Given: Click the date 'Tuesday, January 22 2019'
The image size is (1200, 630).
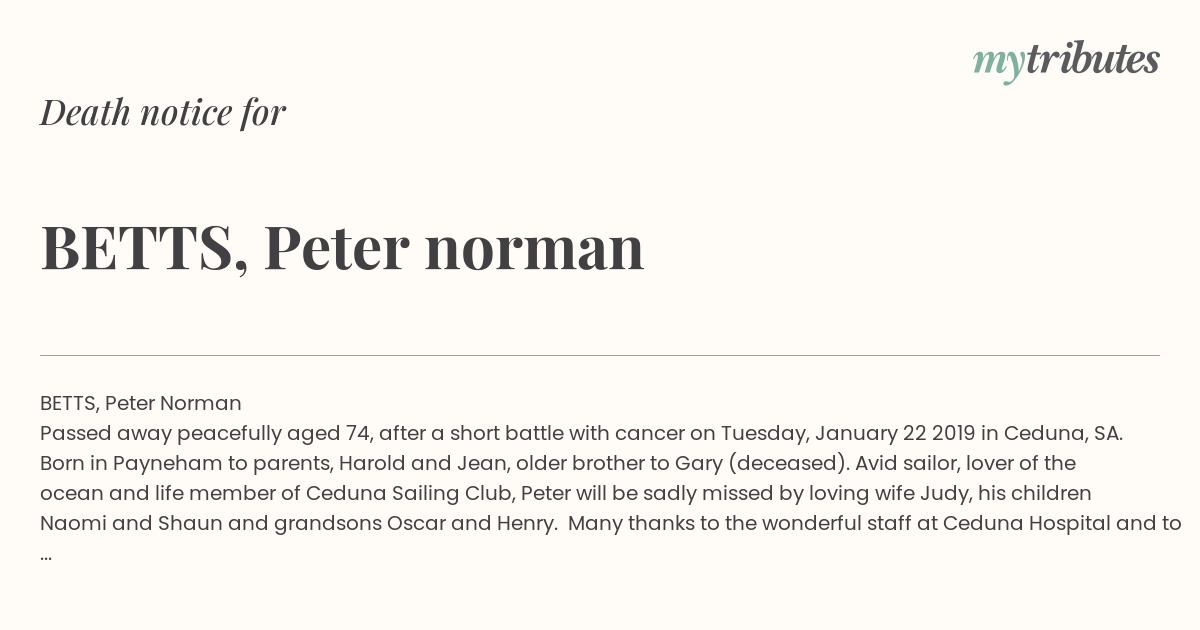Looking at the screenshot, I should [x=848, y=433].
